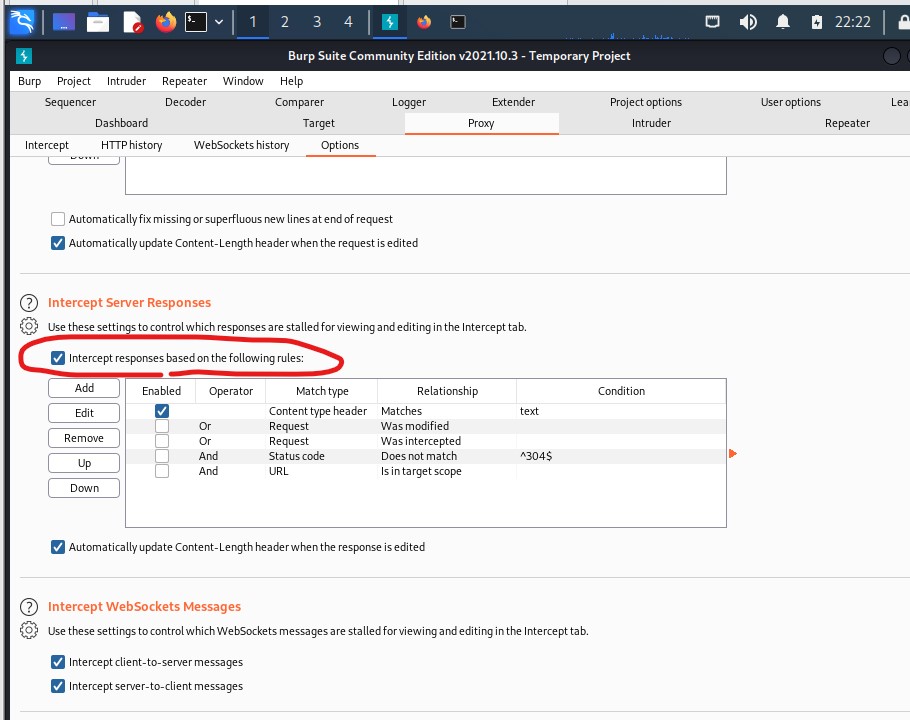910x720 pixels.
Task: Open the Kali Linux applications menu
Action: [23, 22]
